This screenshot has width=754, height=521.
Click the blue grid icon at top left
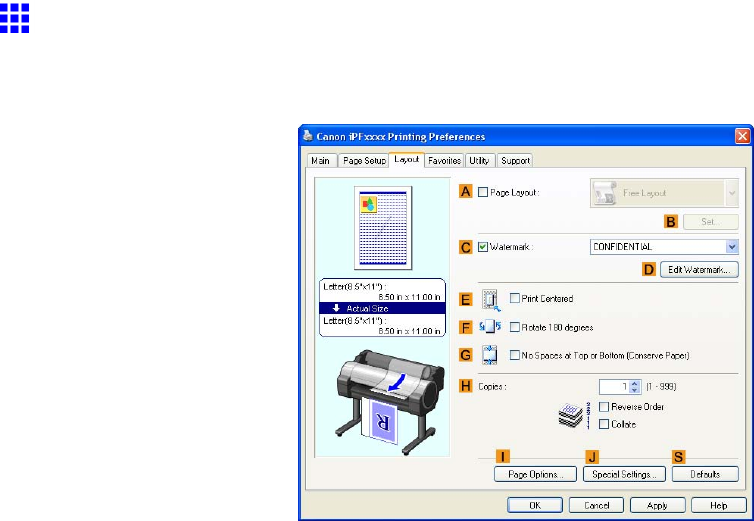(x=14, y=18)
